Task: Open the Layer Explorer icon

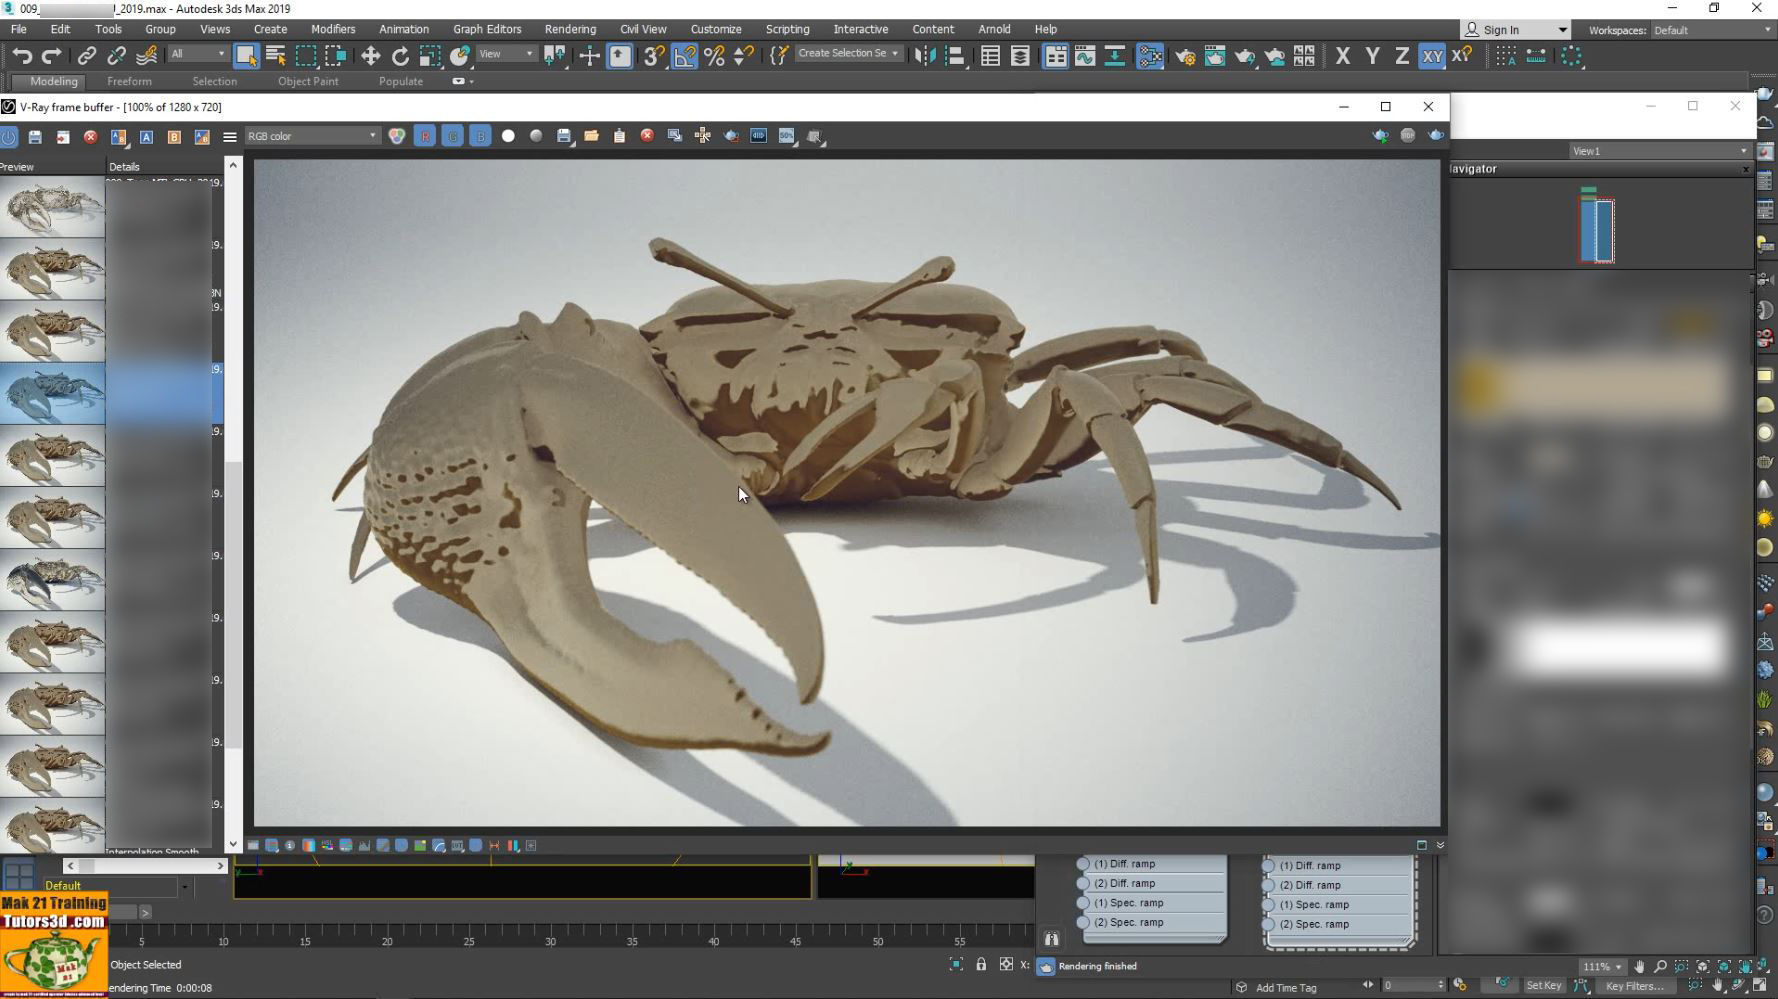Action: coord(1020,56)
